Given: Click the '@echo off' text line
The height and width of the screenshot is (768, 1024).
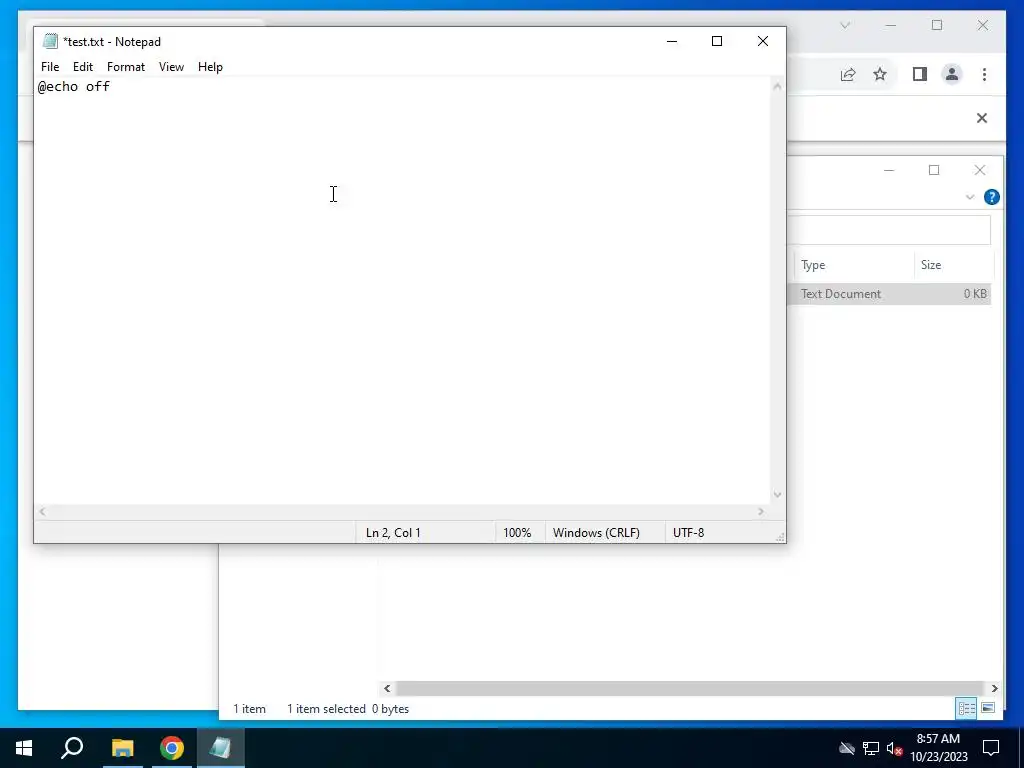Looking at the screenshot, I should [x=74, y=86].
